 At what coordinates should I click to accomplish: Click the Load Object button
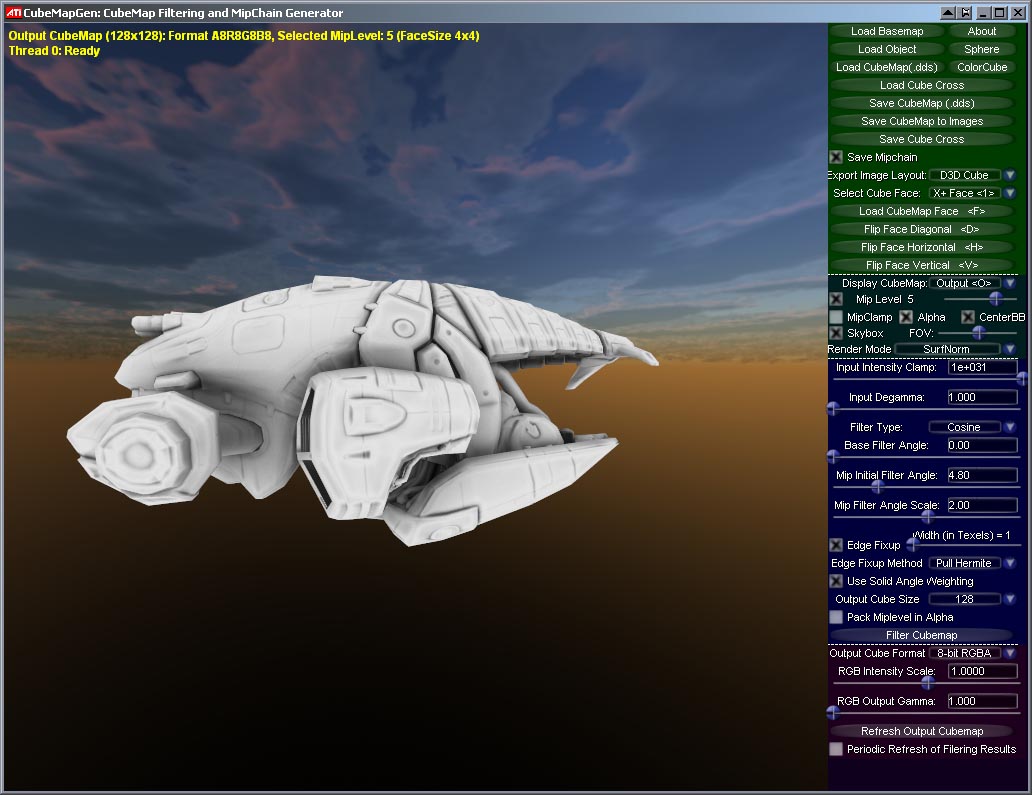tap(887, 49)
